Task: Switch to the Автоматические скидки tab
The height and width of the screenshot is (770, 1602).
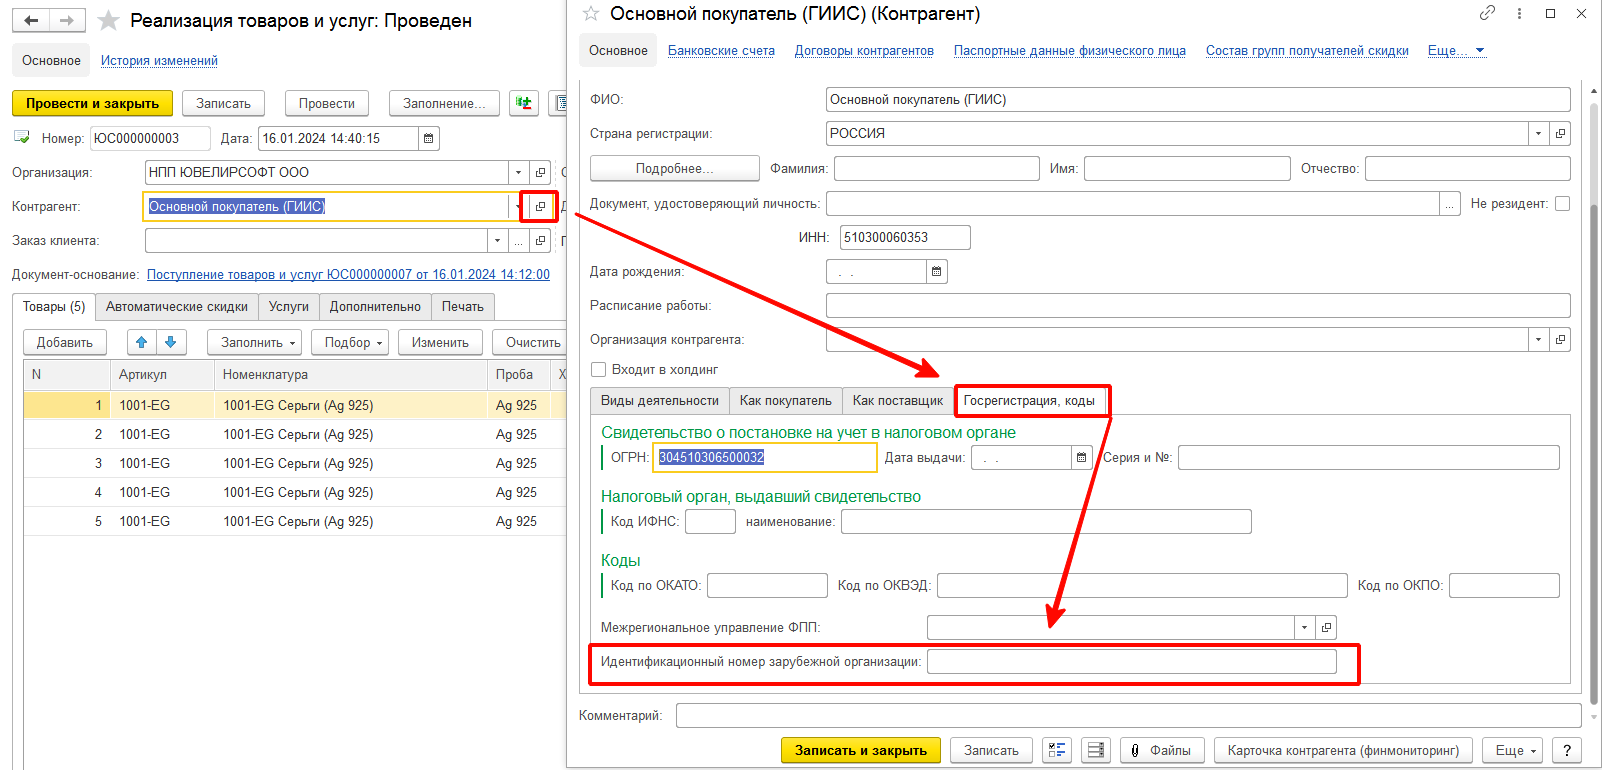Action: (176, 306)
